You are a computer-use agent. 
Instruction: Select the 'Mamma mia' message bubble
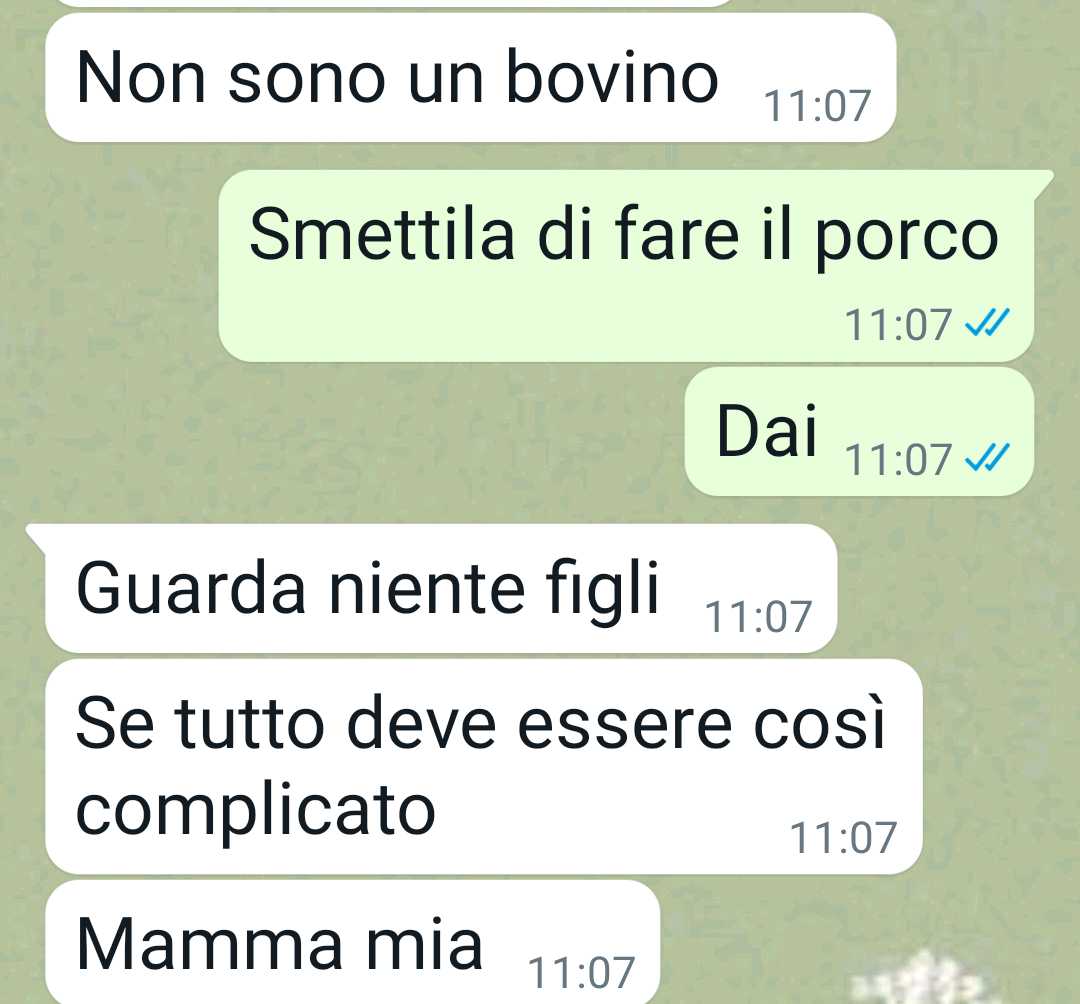(353, 942)
